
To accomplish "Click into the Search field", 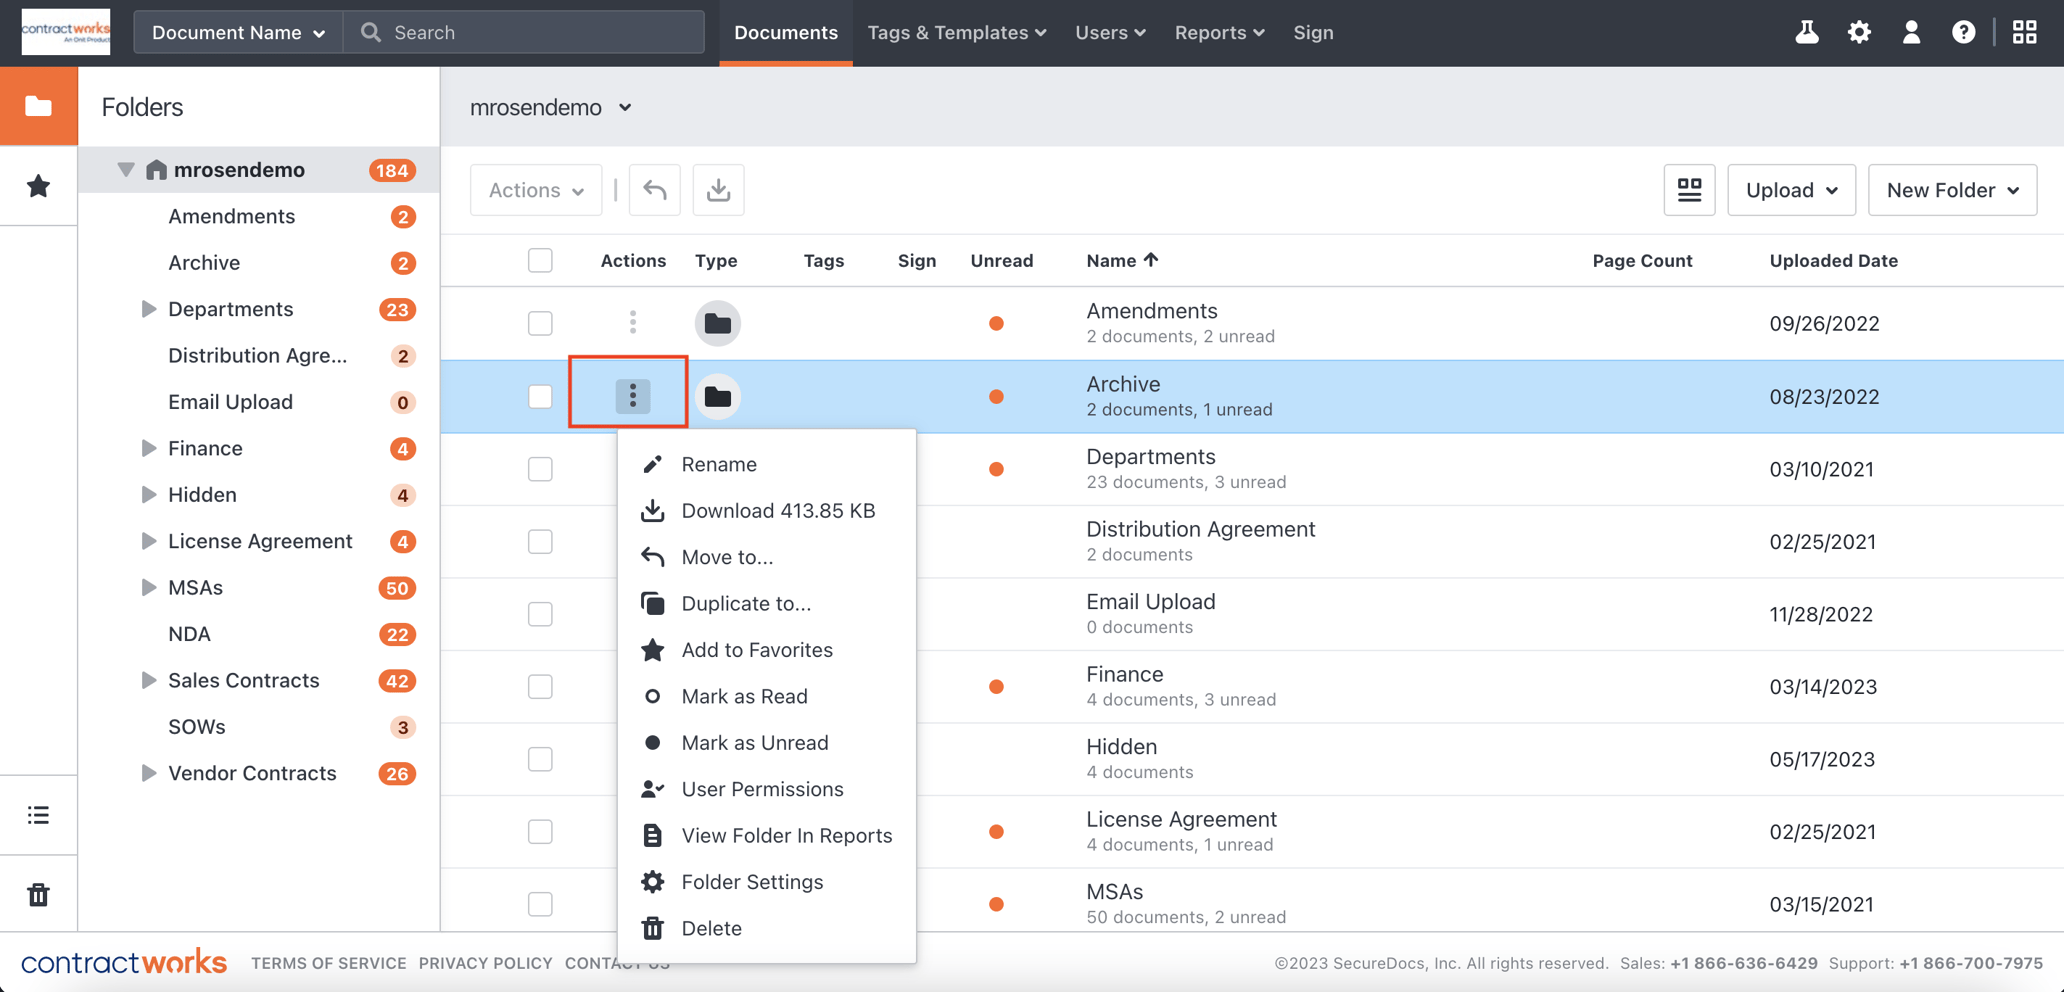I will [540, 32].
